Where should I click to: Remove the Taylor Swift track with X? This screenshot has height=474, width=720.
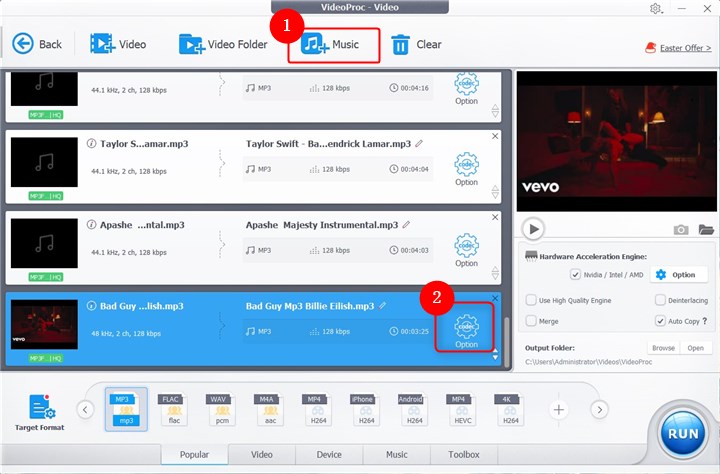click(x=495, y=136)
